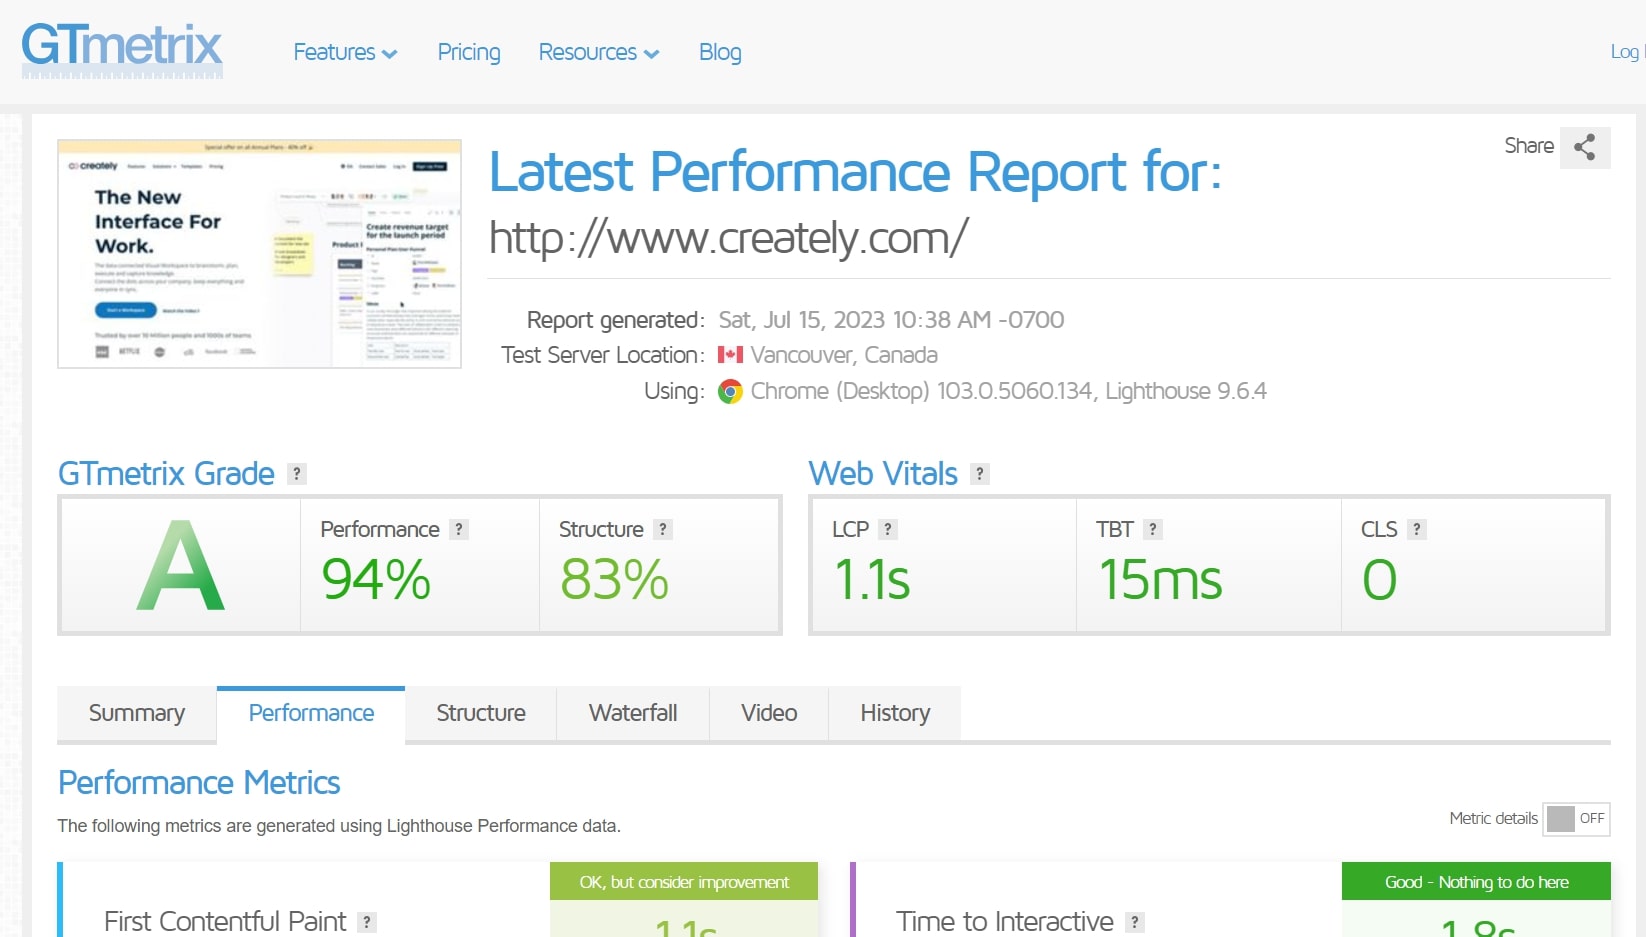Click the Web Vitals help icon
The image size is (1646, 937).
pyautogui.click(x=980, y=474)
